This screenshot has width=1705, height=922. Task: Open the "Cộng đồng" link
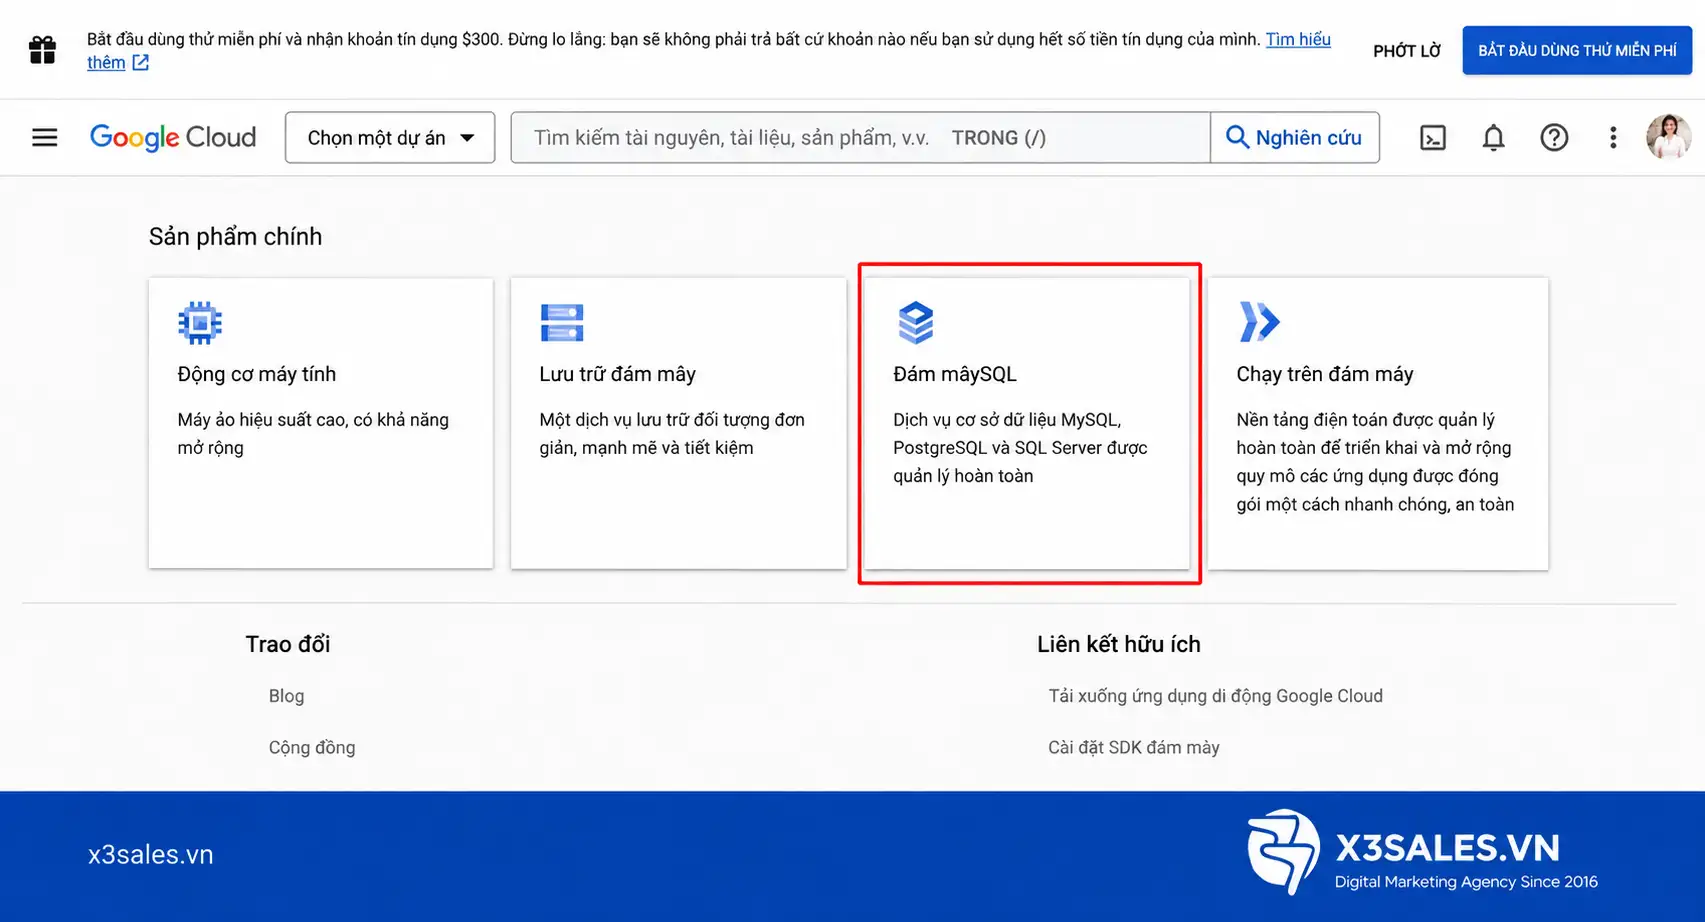312,748
